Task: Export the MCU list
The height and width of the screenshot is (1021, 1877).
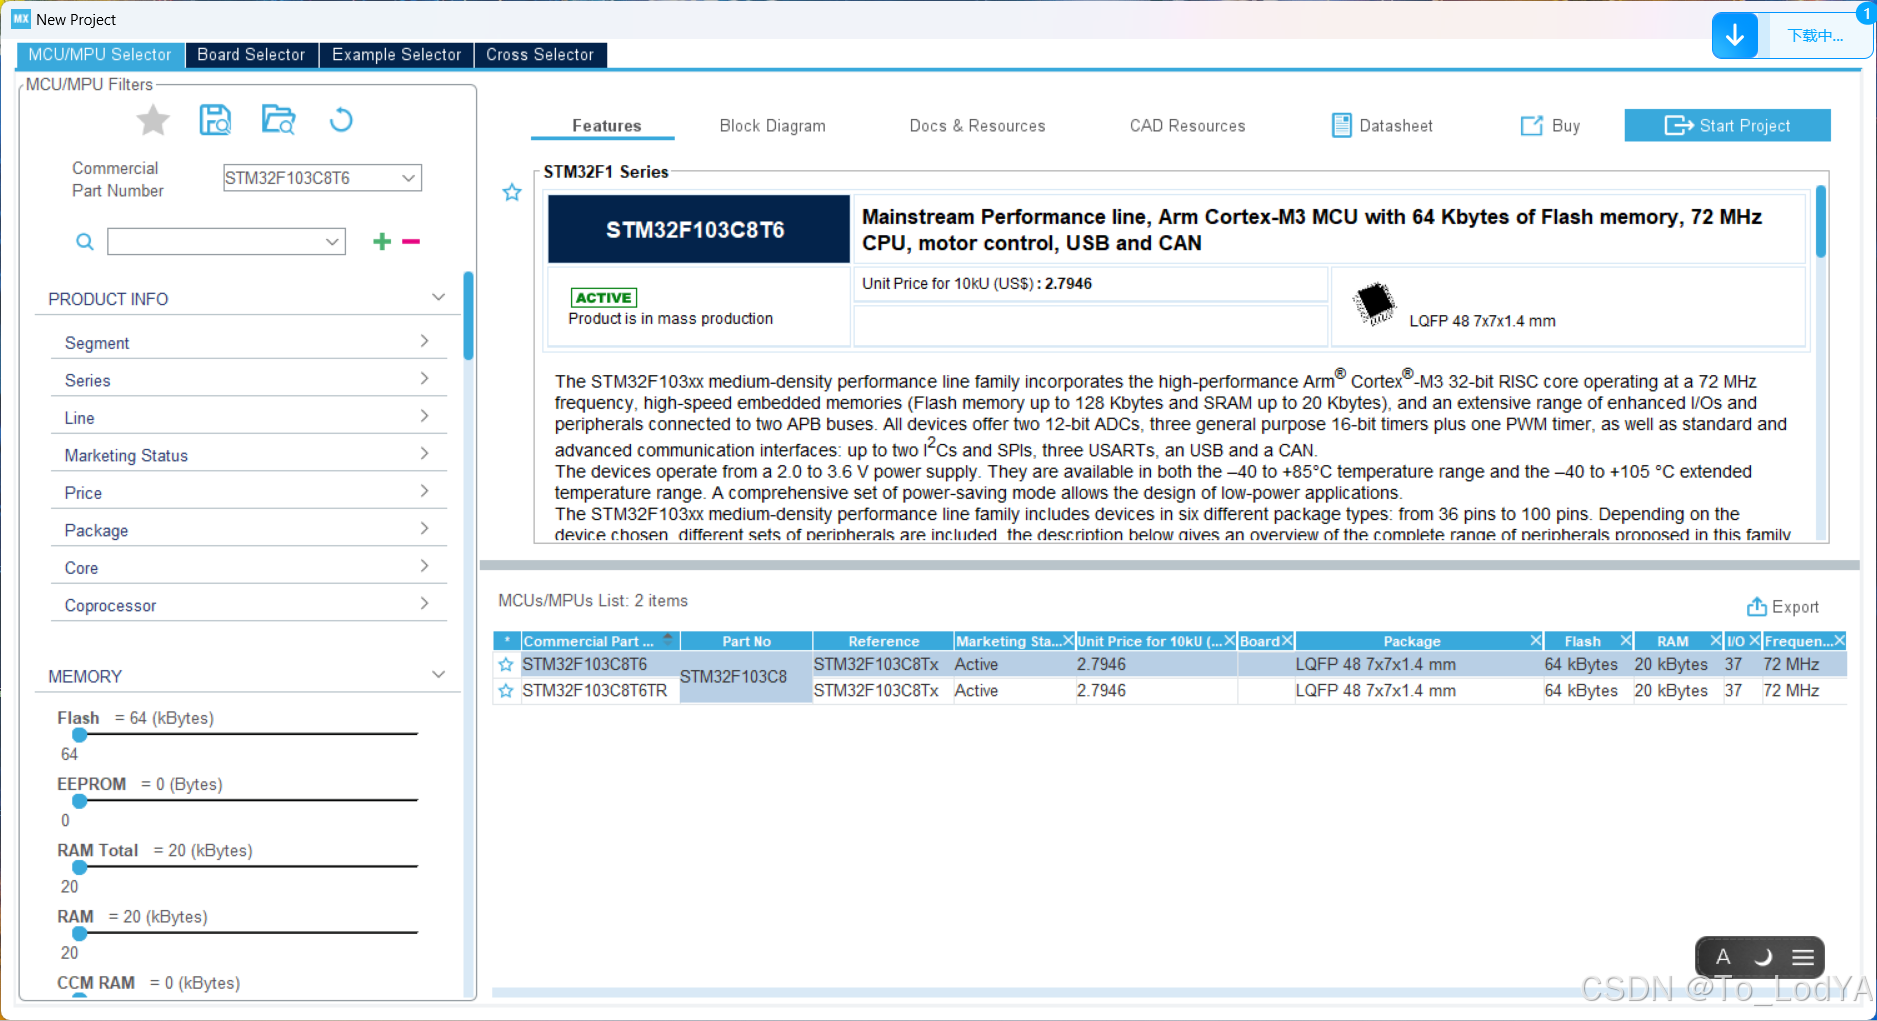Action: (x=1783, y=607)
